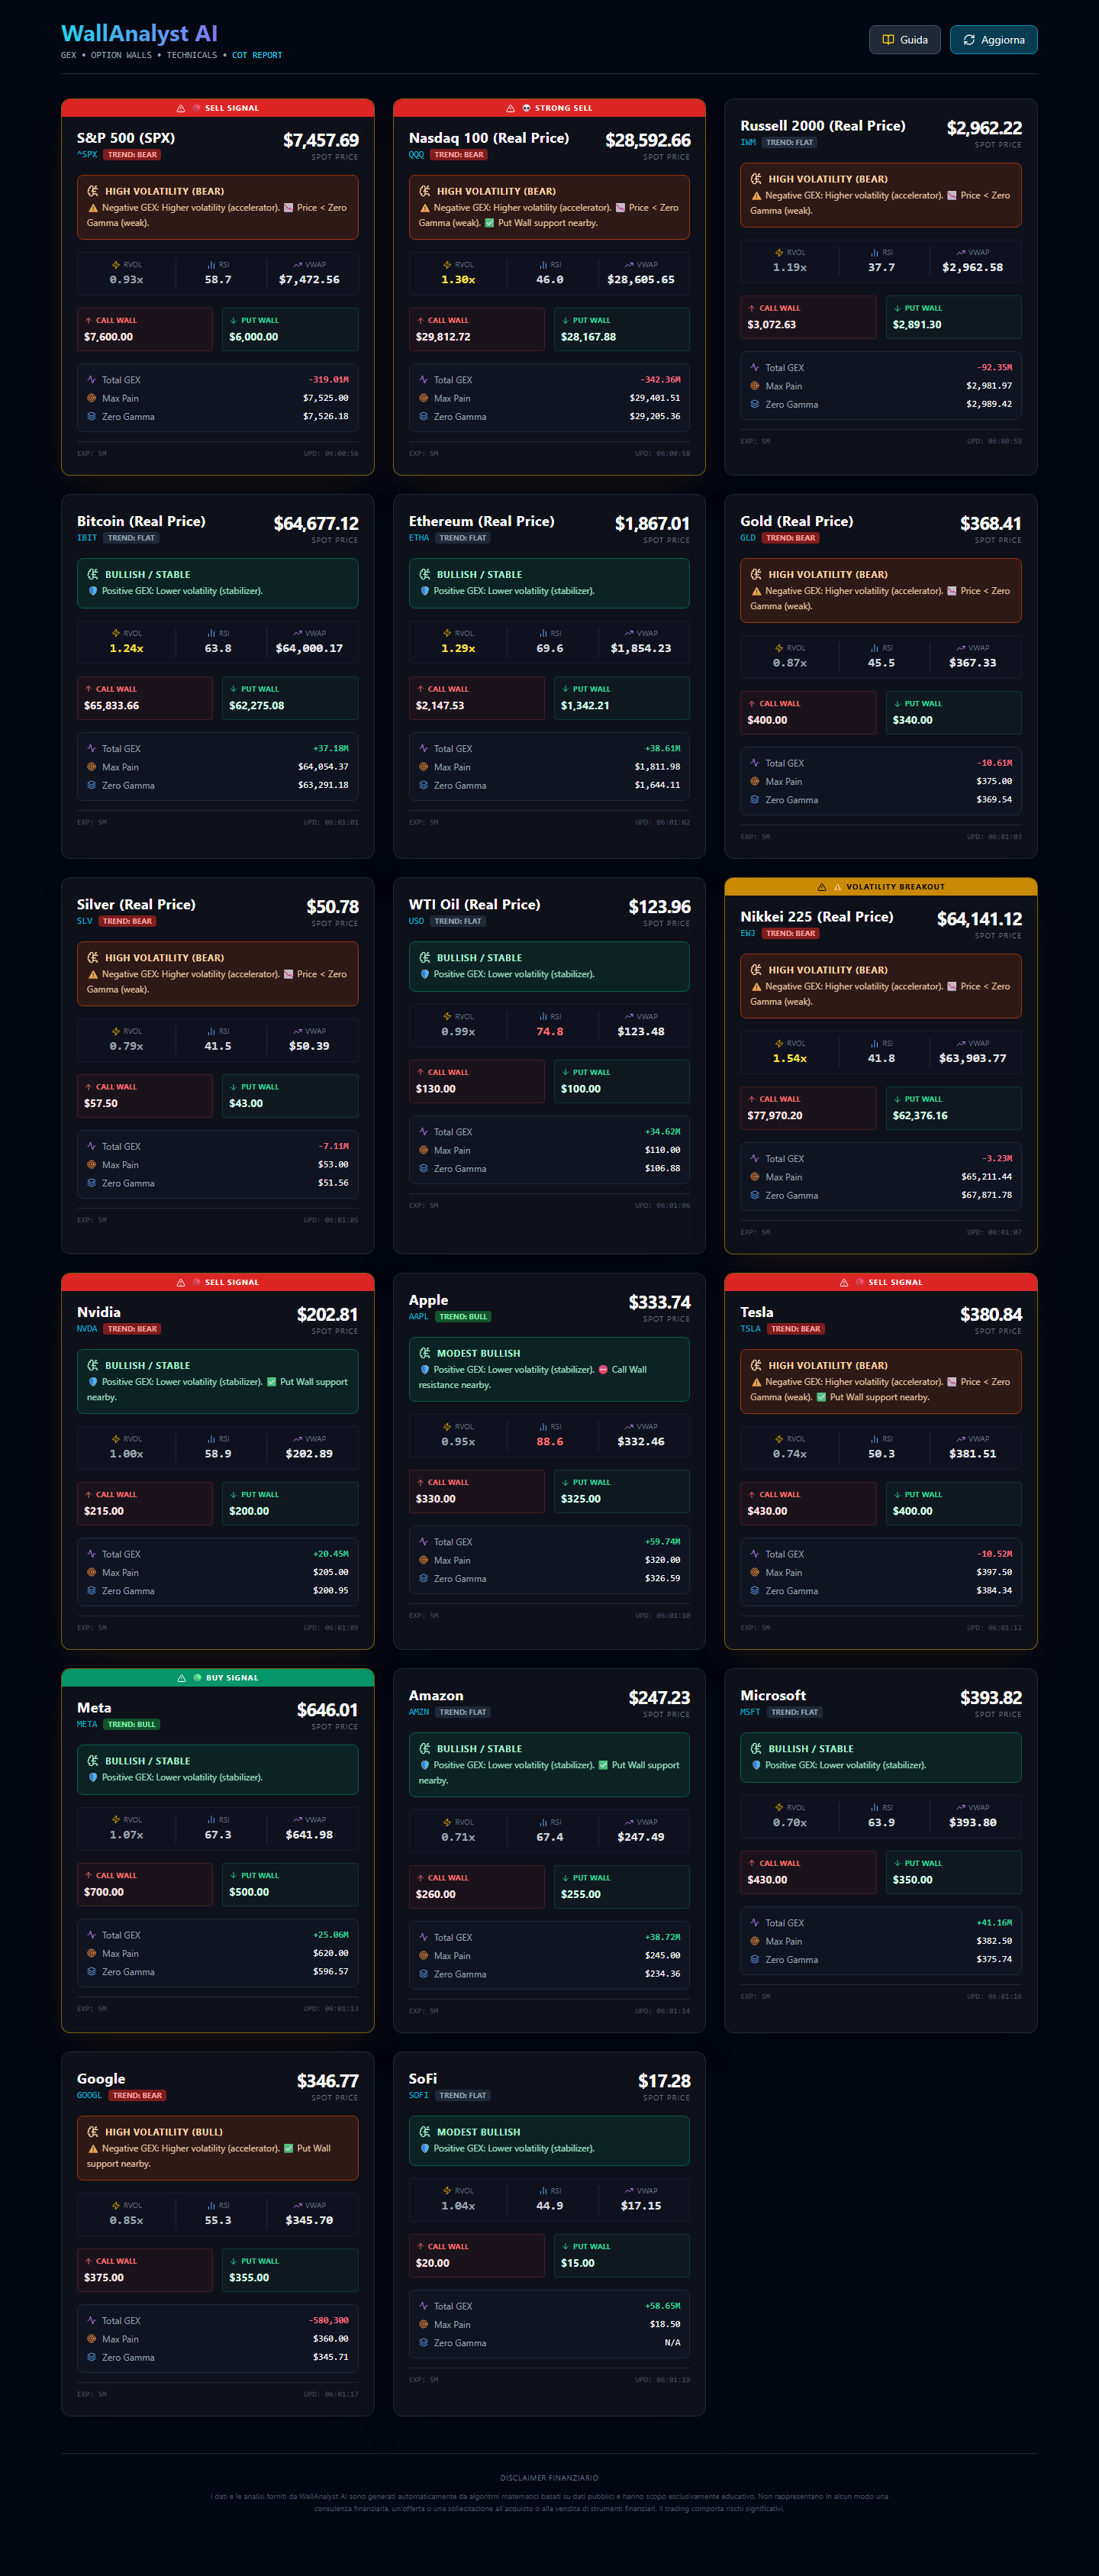Click the ^SPX ticker symbol
This screenshot has width=1099, height=2576.
pos(87,155)
